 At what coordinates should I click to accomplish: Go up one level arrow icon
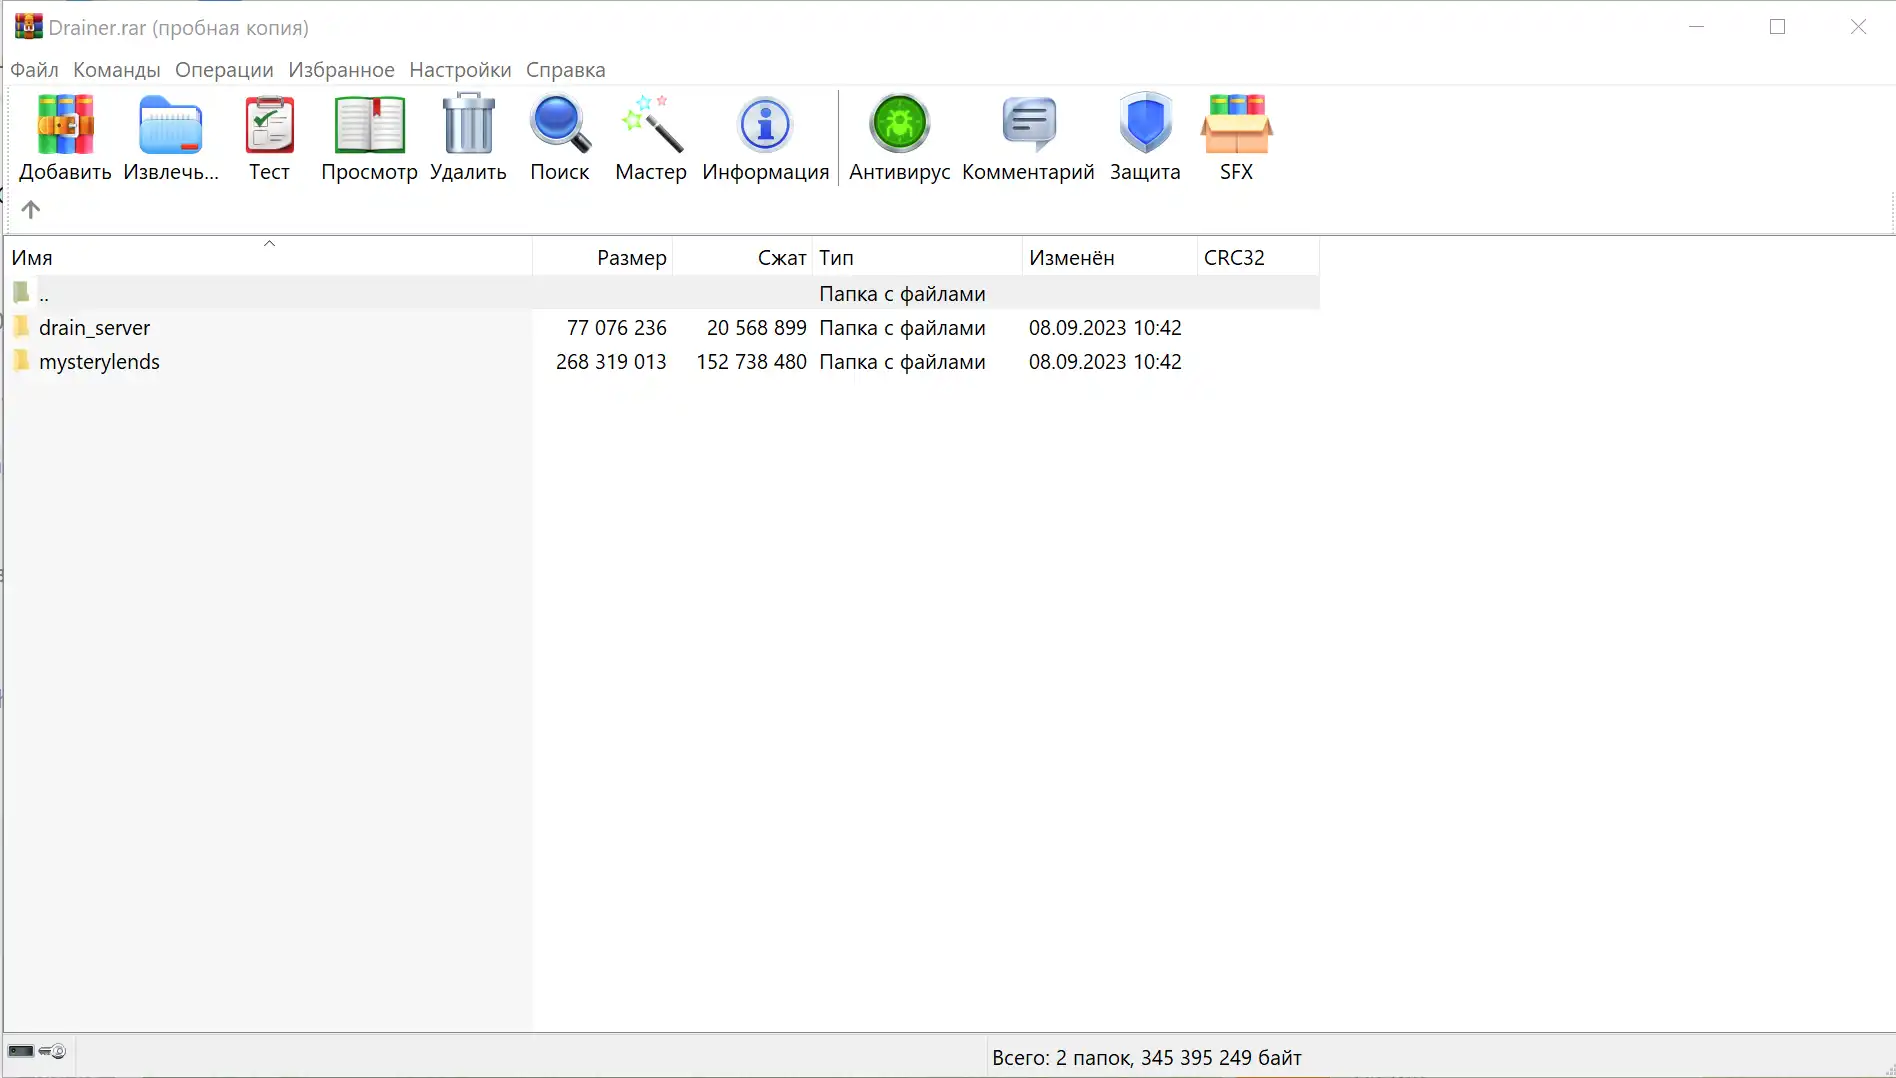pos(31,209)
